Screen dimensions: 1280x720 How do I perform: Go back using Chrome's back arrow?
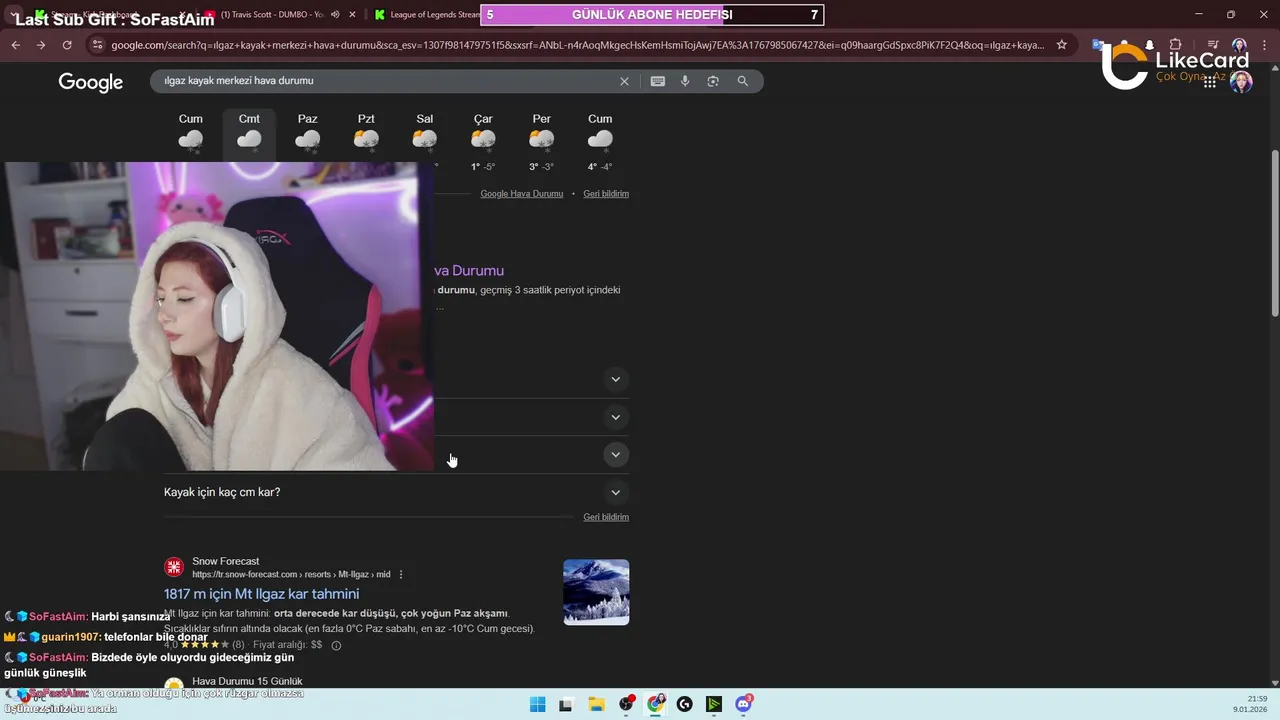(15, 45)
